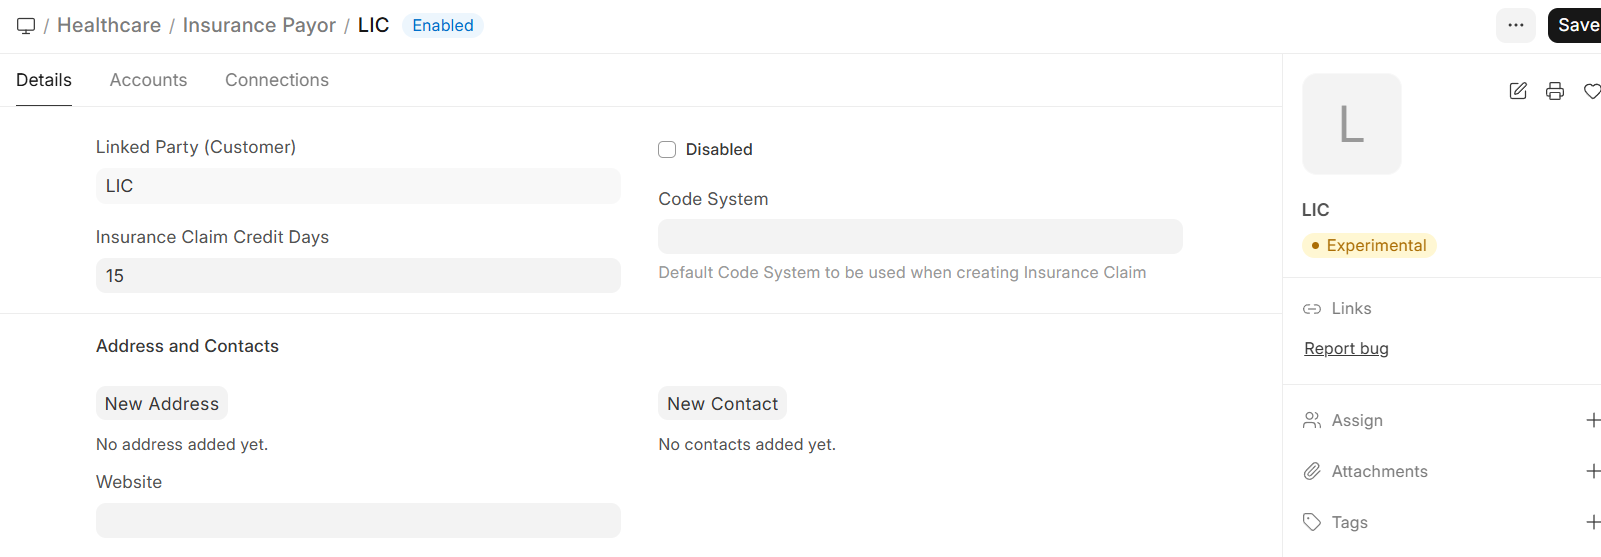Click the Attachments label in sidebar
Screen dimensions: 1601x557
click(x=1379, y=472)
